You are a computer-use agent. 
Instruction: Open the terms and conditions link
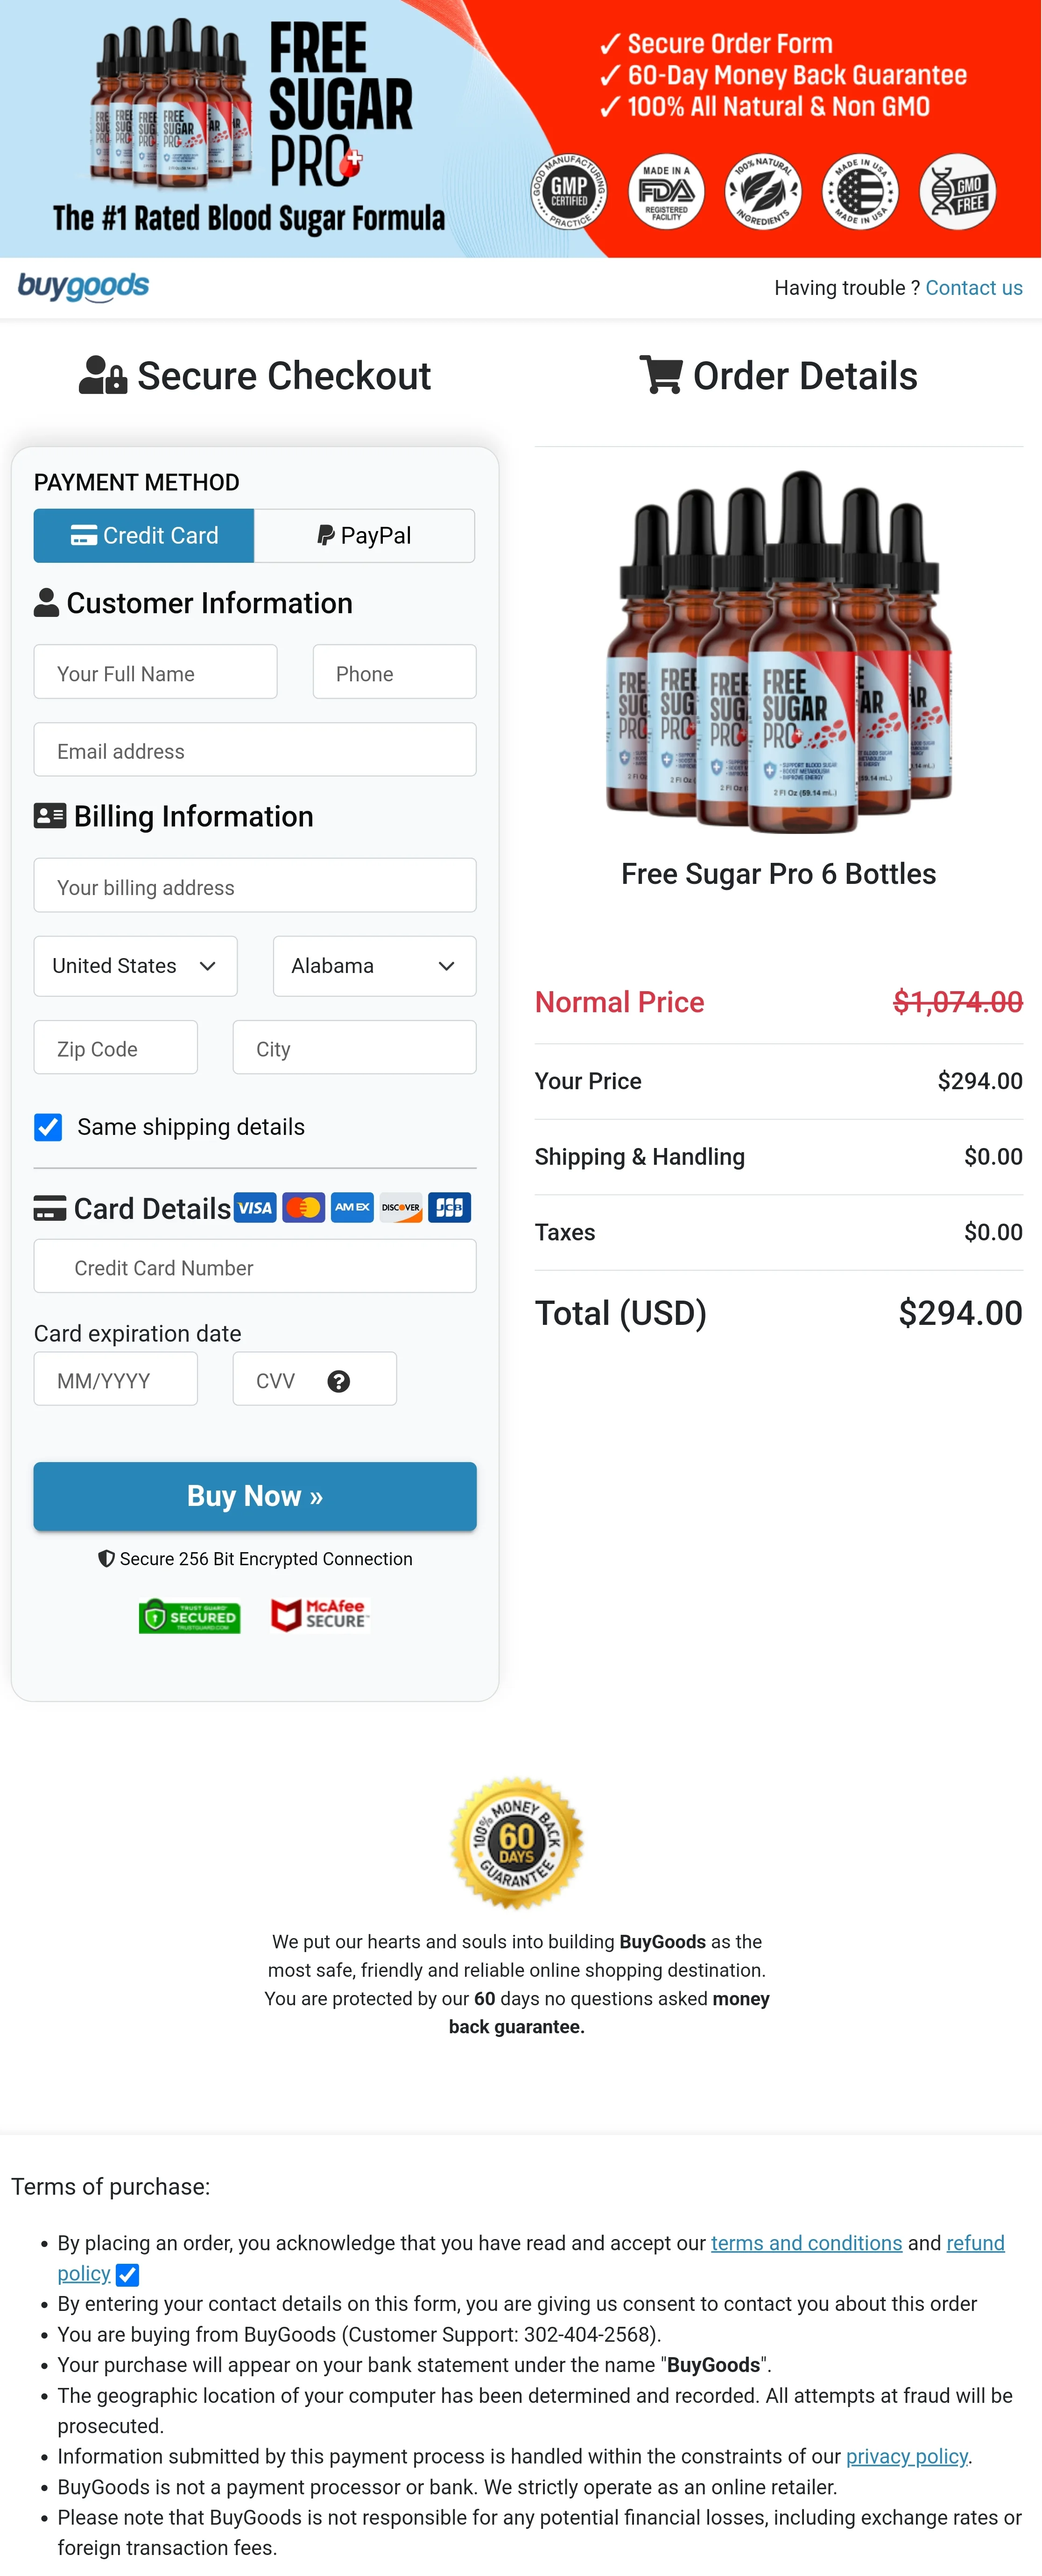coord(806,2243)
